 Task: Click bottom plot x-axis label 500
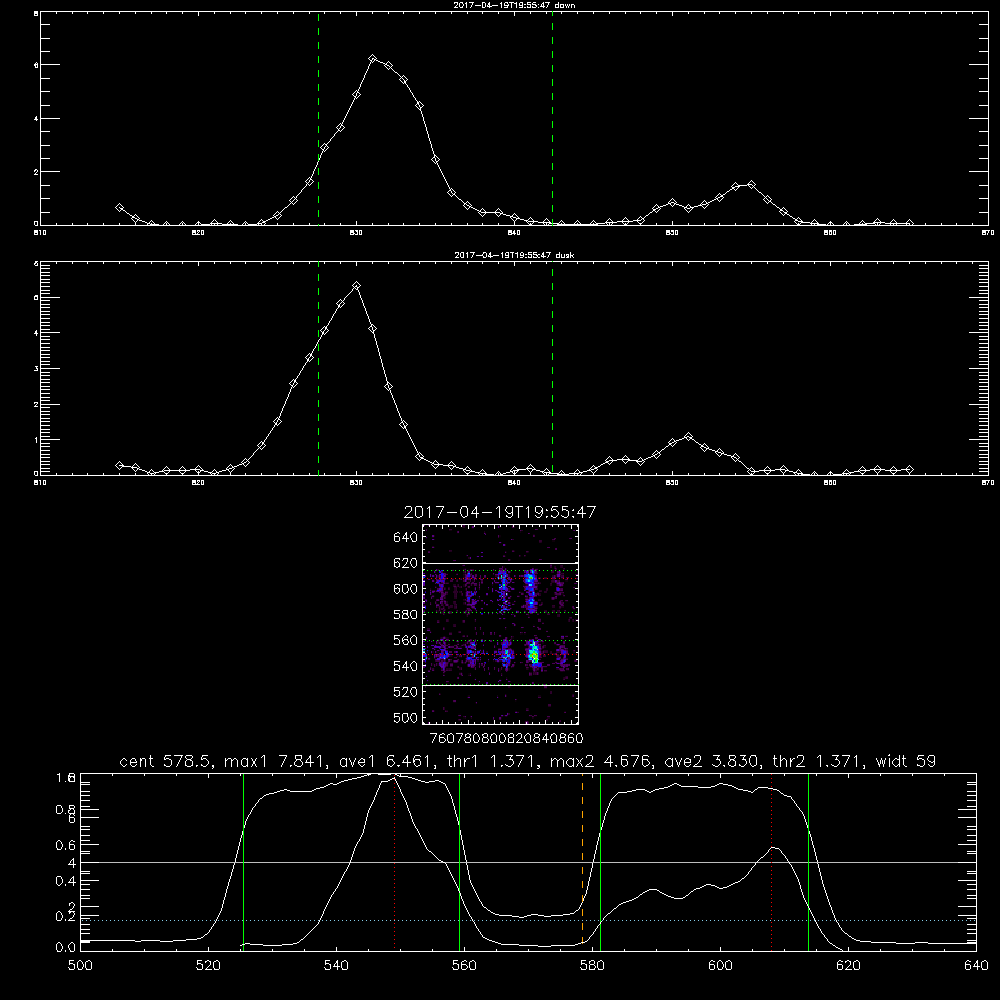tap(80, 966)
